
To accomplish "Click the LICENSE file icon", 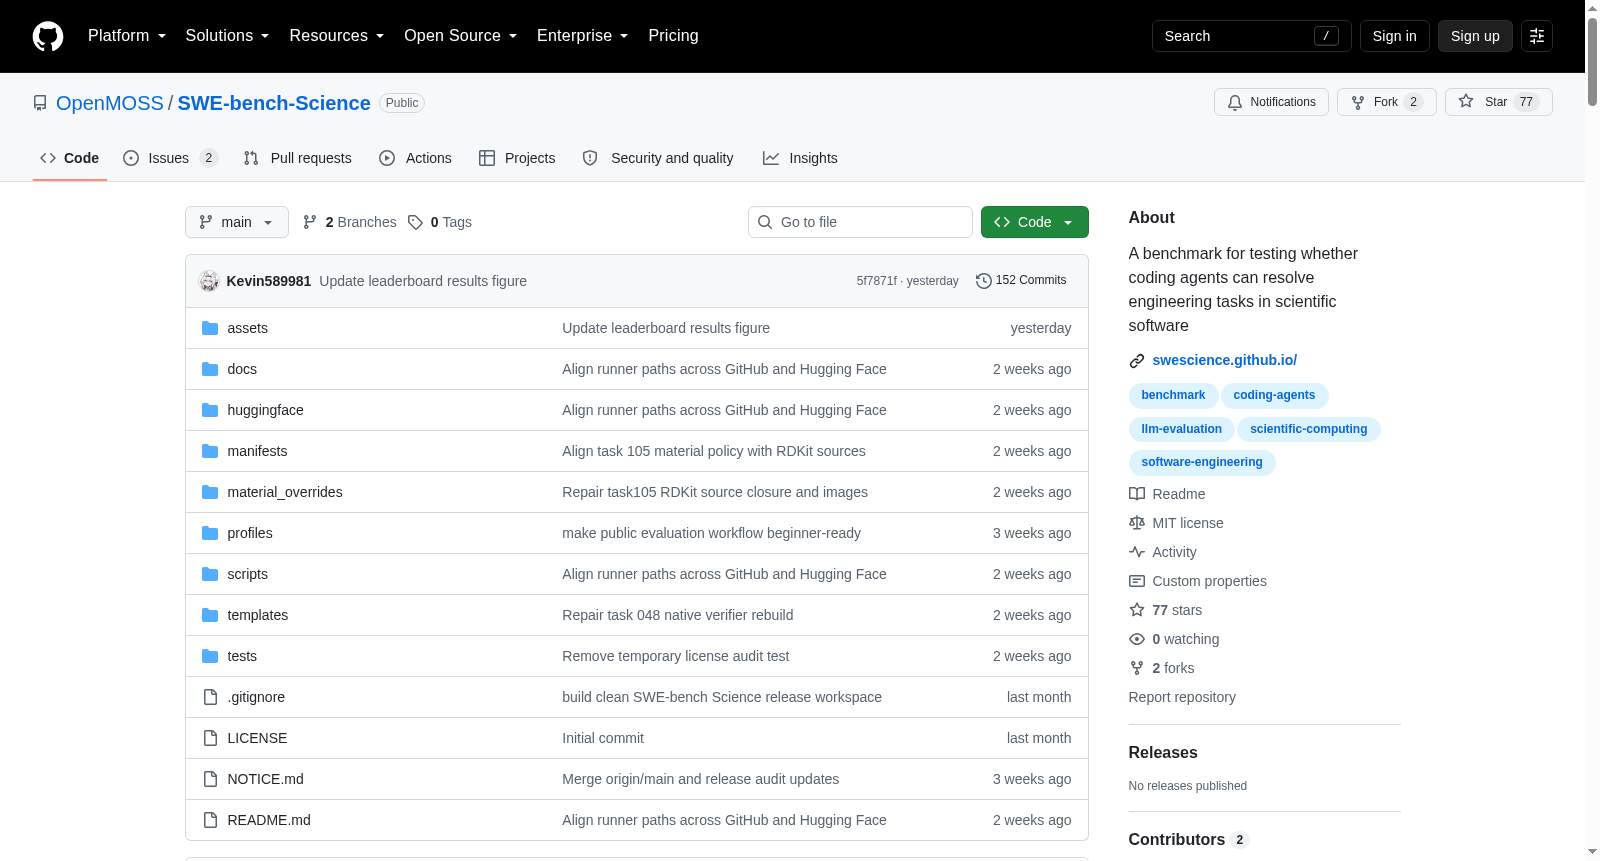I will (x=210, y=738).
